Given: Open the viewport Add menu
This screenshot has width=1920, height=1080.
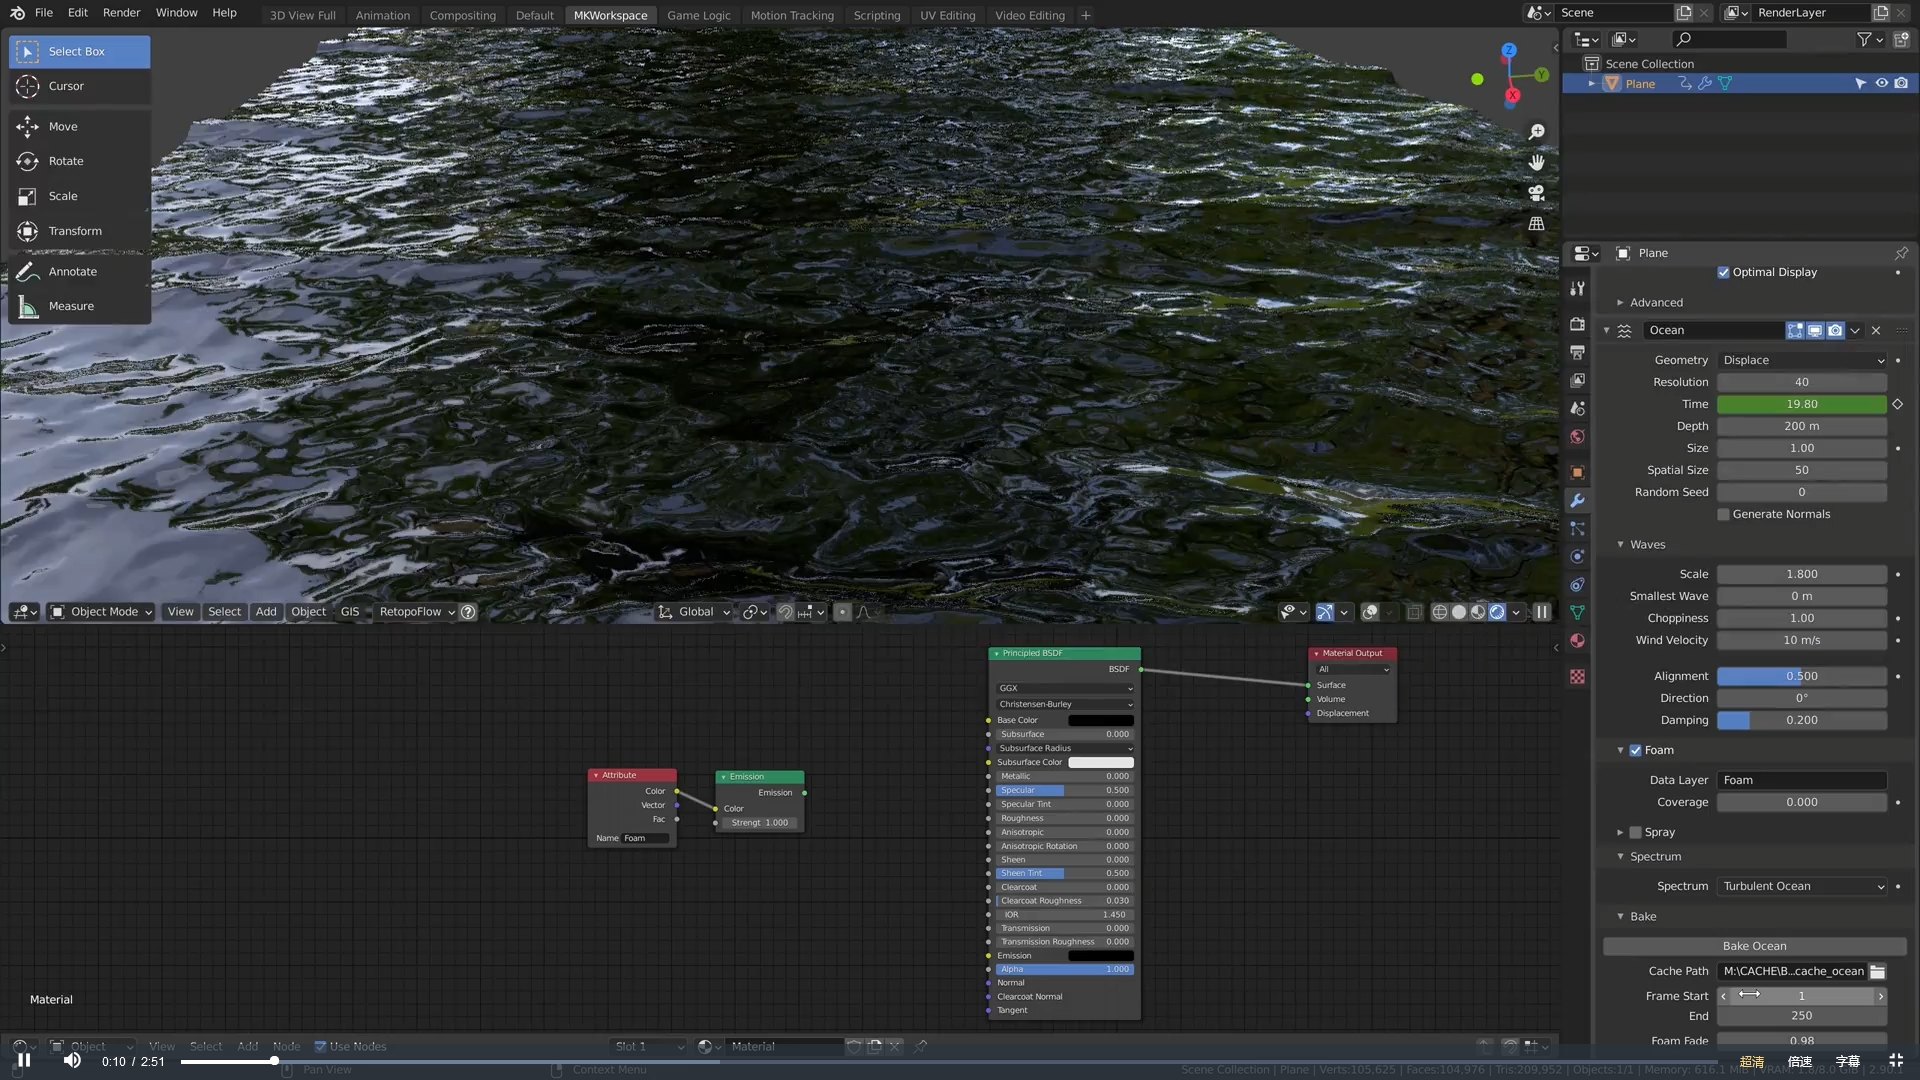Looking at the screenshot, I should [x=266, y=612].
